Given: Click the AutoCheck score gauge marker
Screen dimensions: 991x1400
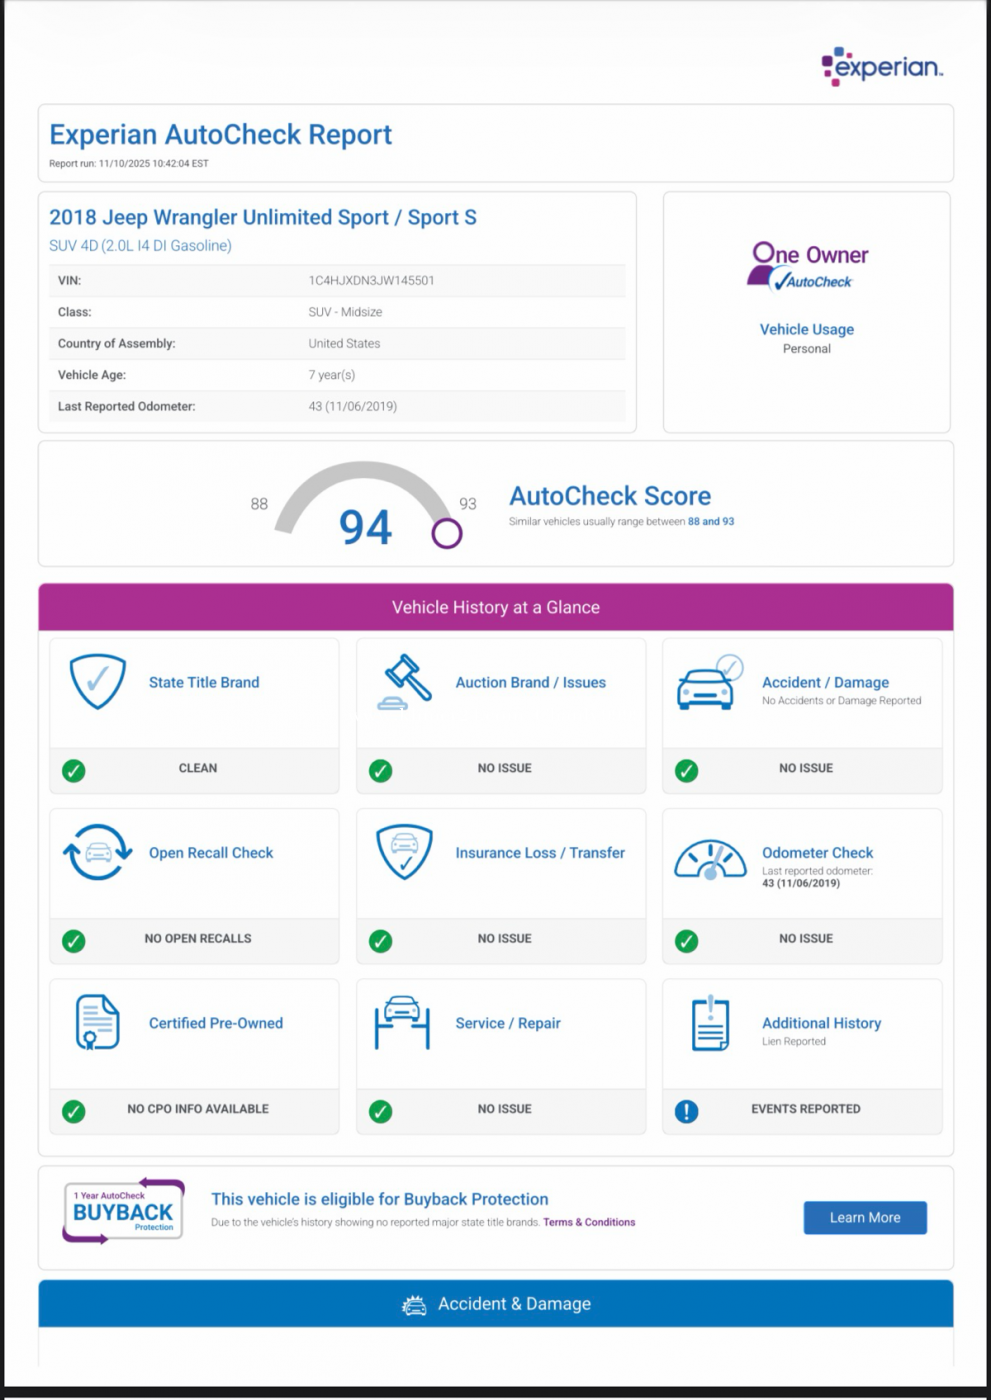Looking at the screenshot, I should pos(446,533).
